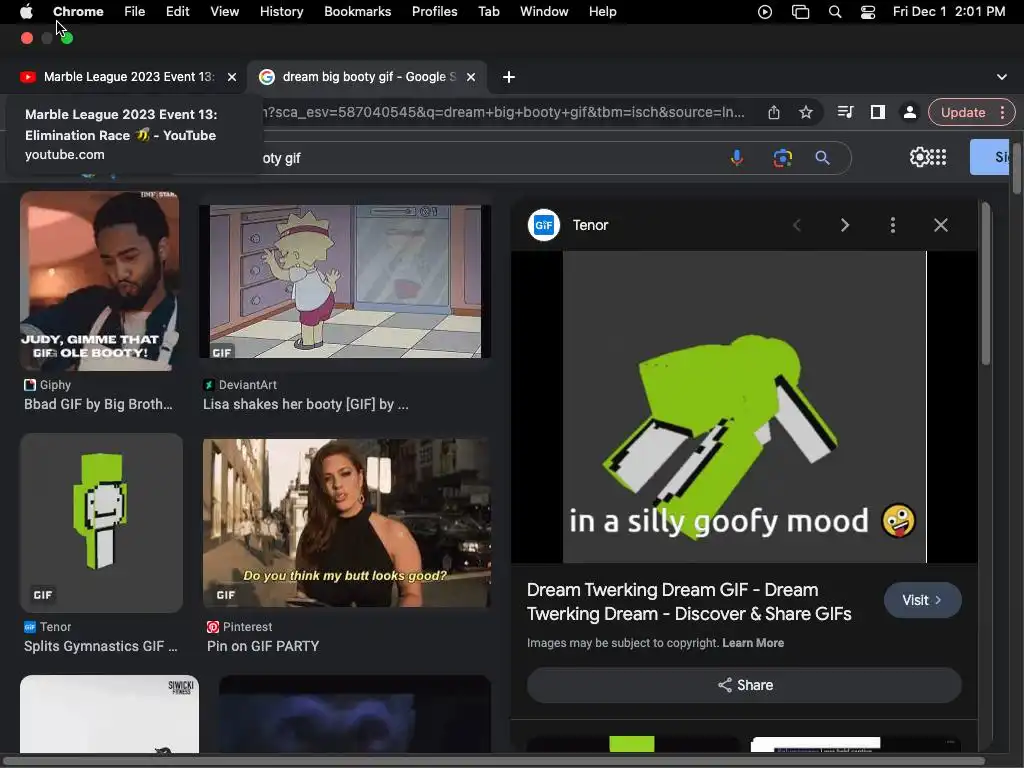Bookmark this page with the star icon
The image size is (1024, 768).
point(806,112)
